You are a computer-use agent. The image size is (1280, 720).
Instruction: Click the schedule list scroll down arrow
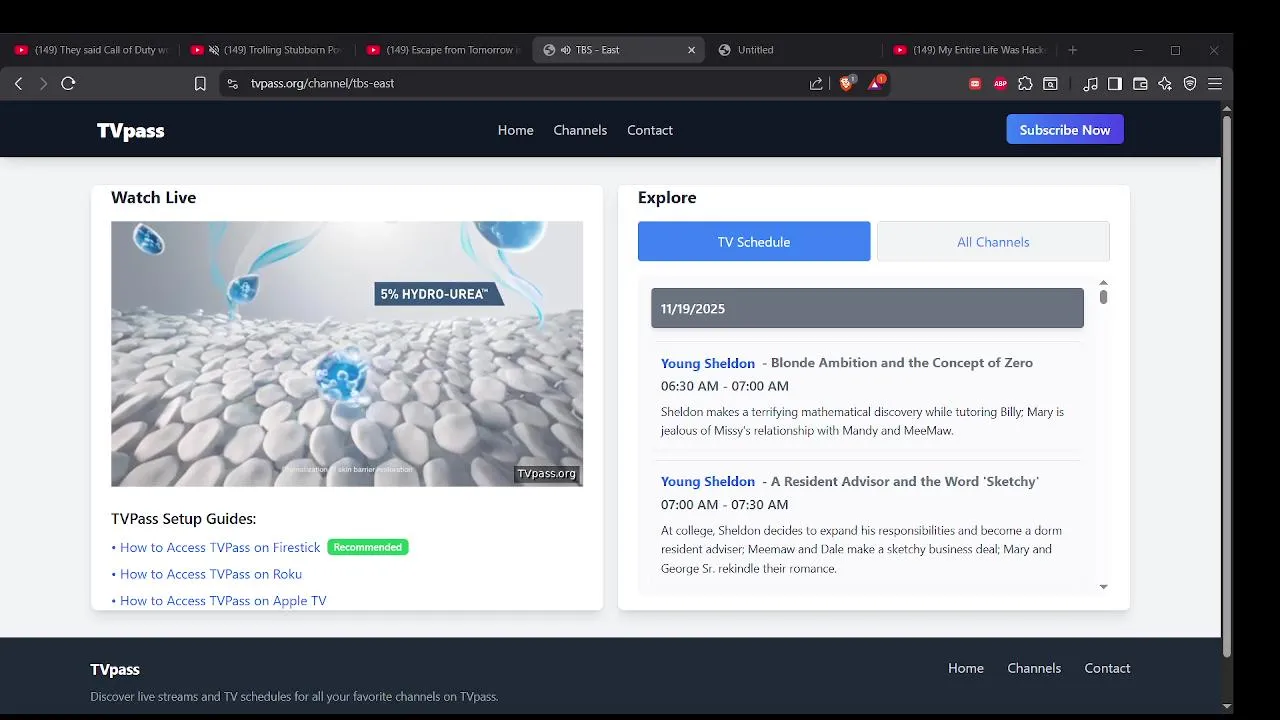pos(1103,587)
